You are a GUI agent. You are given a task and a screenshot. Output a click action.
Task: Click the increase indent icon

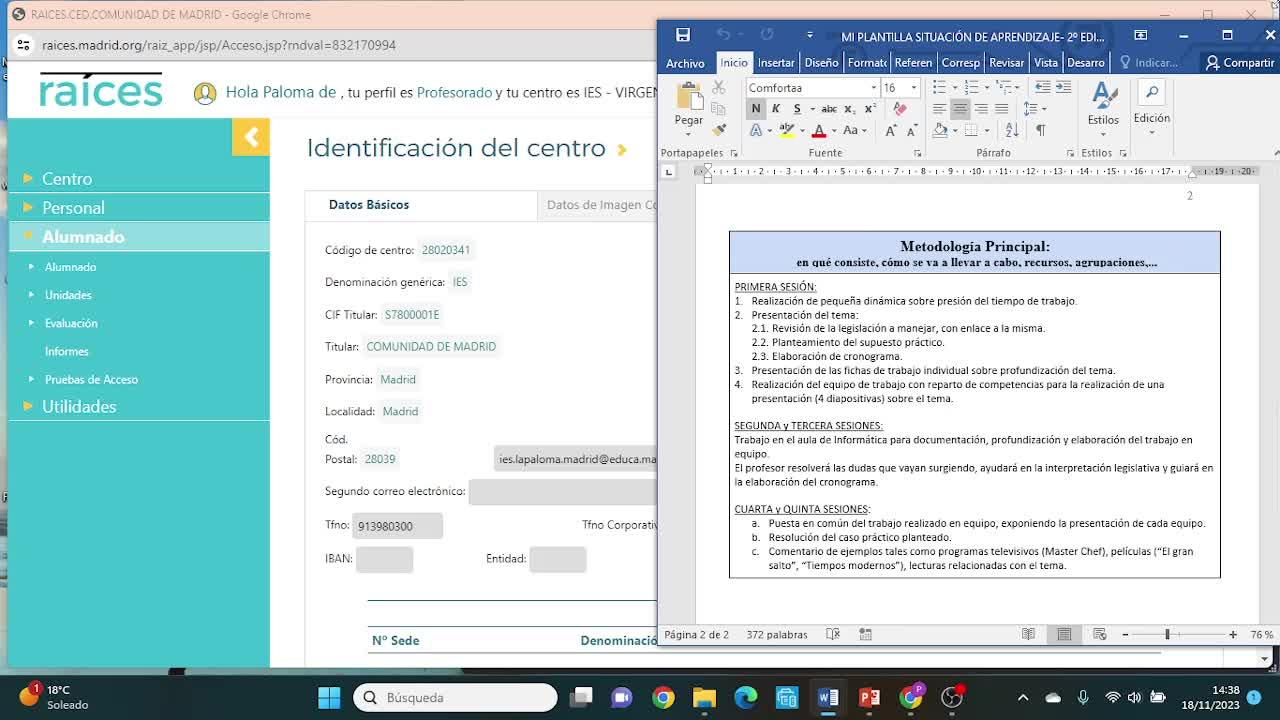pyautogui.click(x=1064, y=88)
